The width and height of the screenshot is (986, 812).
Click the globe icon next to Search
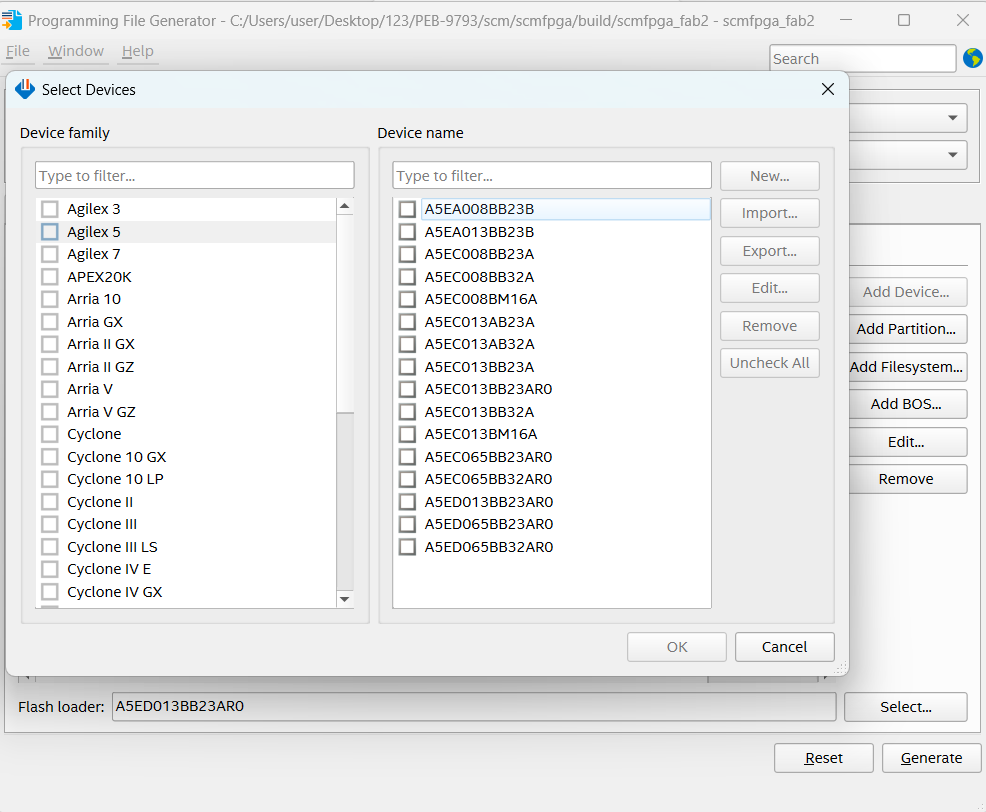click(973, 58)
